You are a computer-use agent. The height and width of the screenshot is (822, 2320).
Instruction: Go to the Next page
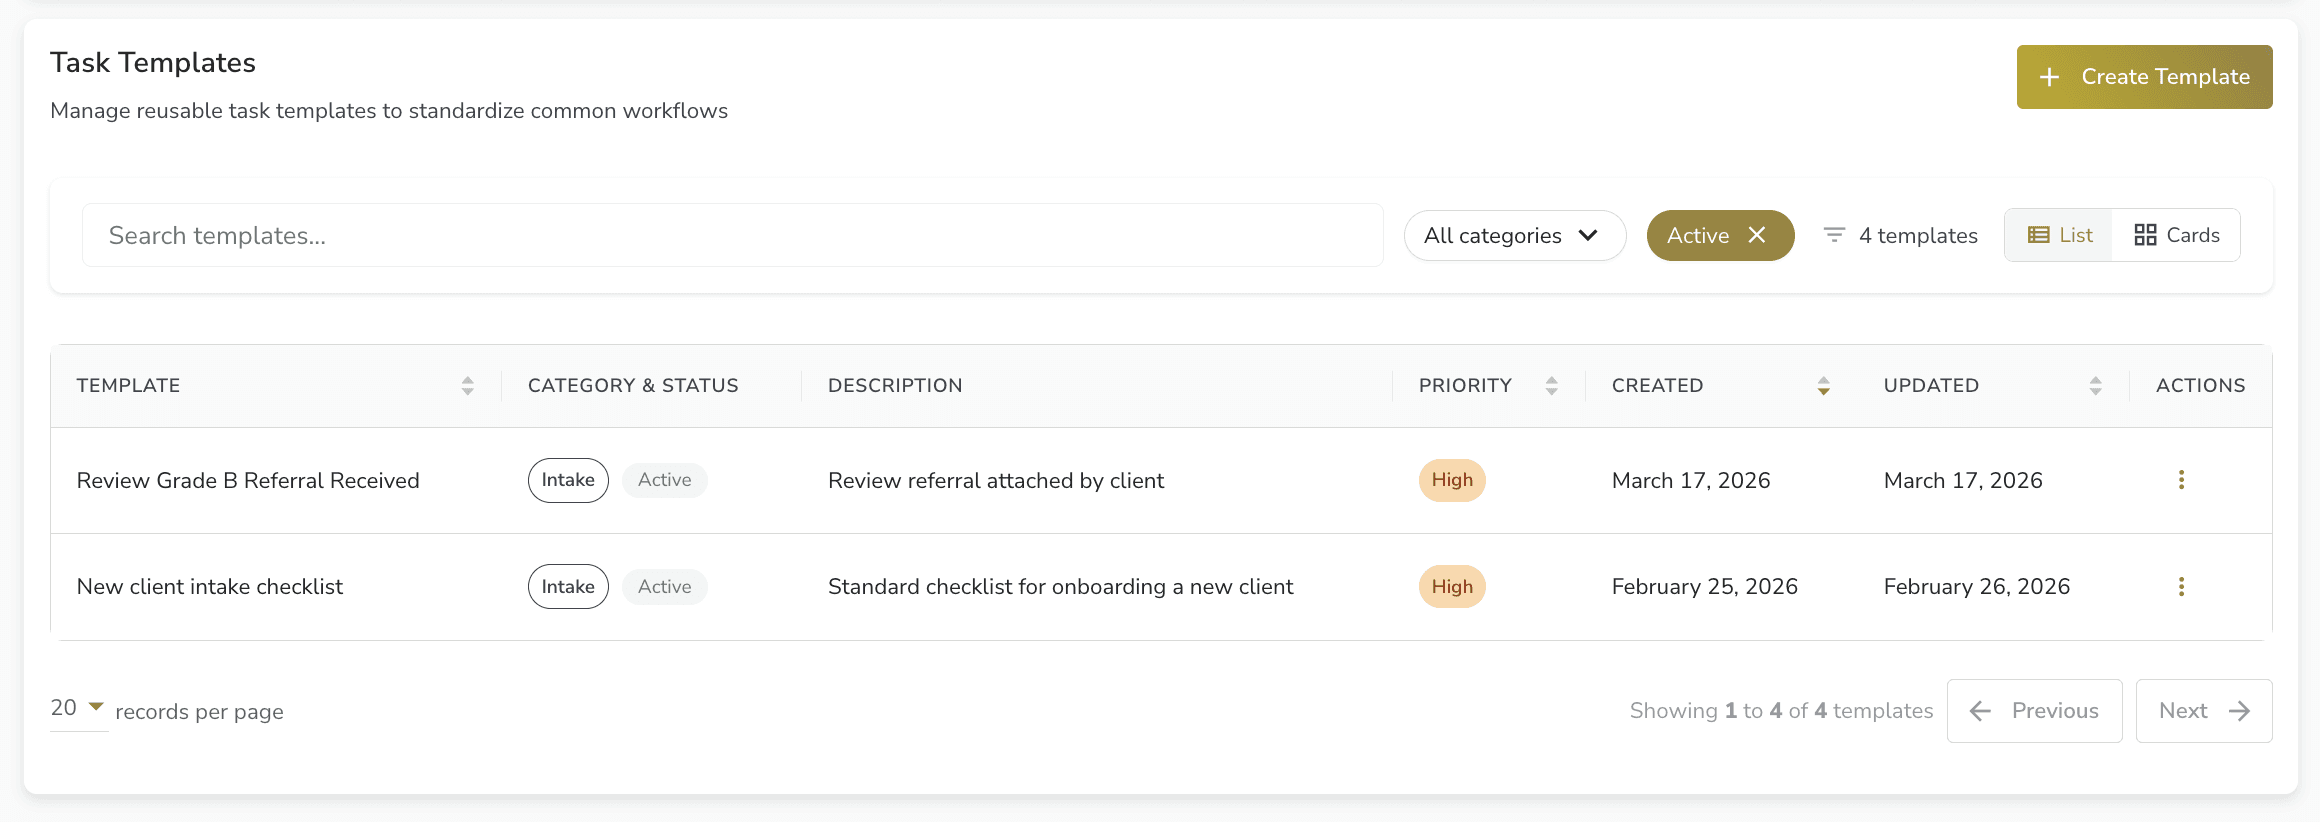pos(2203,711)
